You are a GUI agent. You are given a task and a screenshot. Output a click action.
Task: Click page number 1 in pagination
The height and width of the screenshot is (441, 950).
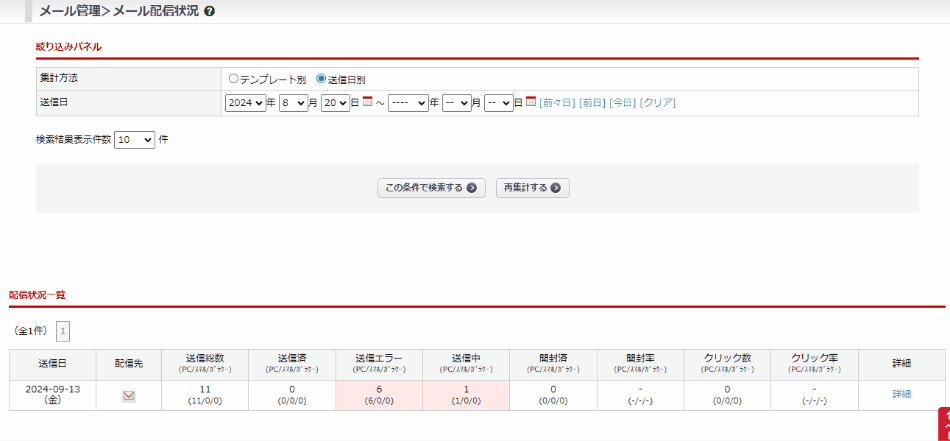pyautogui.click(x=62, y=331)
